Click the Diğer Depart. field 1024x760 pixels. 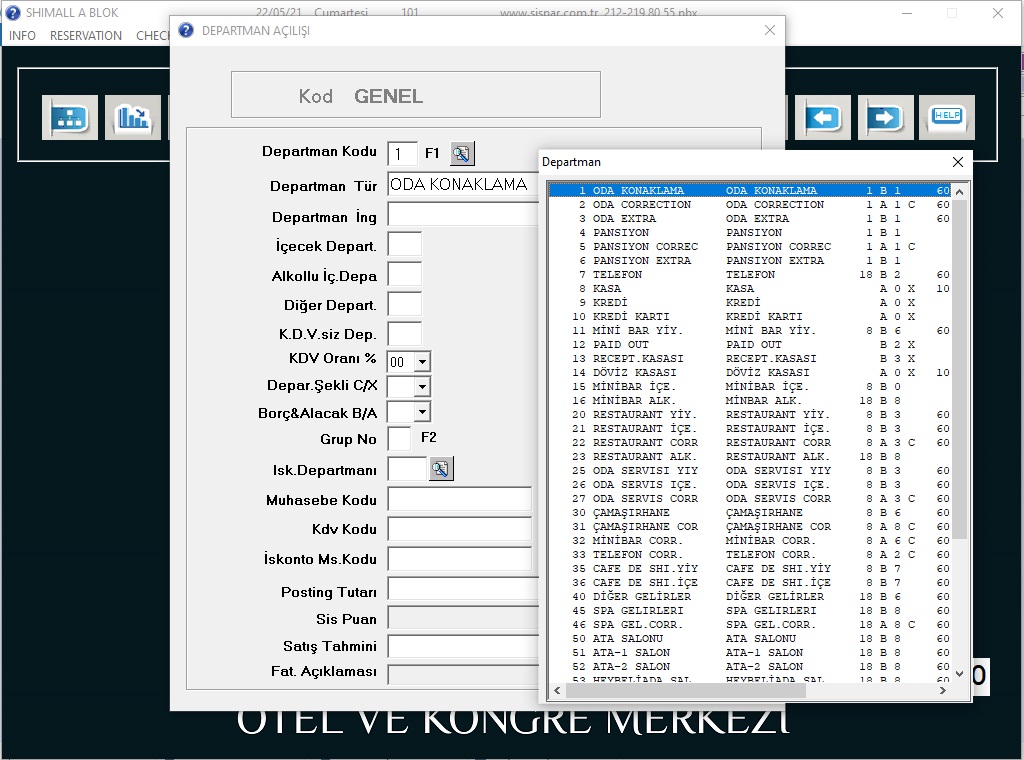click(x=404, y=304)
